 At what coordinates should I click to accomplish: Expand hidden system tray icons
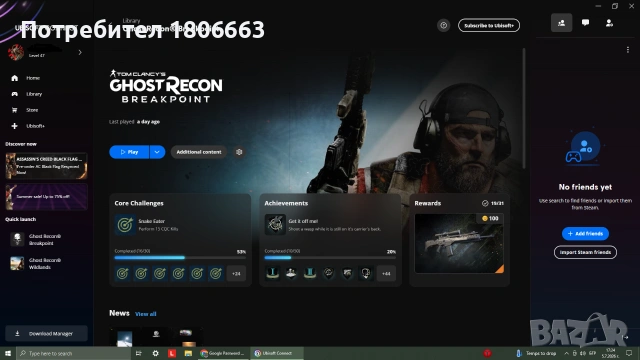[567, 353]
